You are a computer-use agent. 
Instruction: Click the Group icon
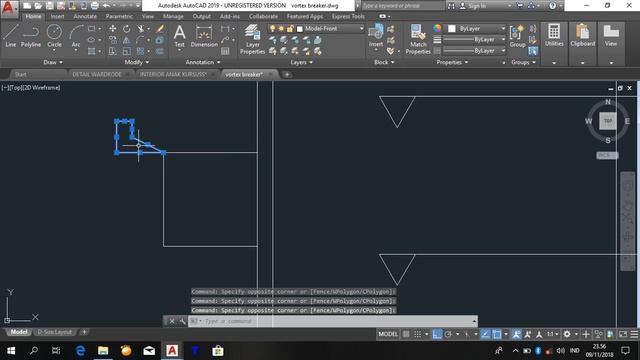(517, 36)
